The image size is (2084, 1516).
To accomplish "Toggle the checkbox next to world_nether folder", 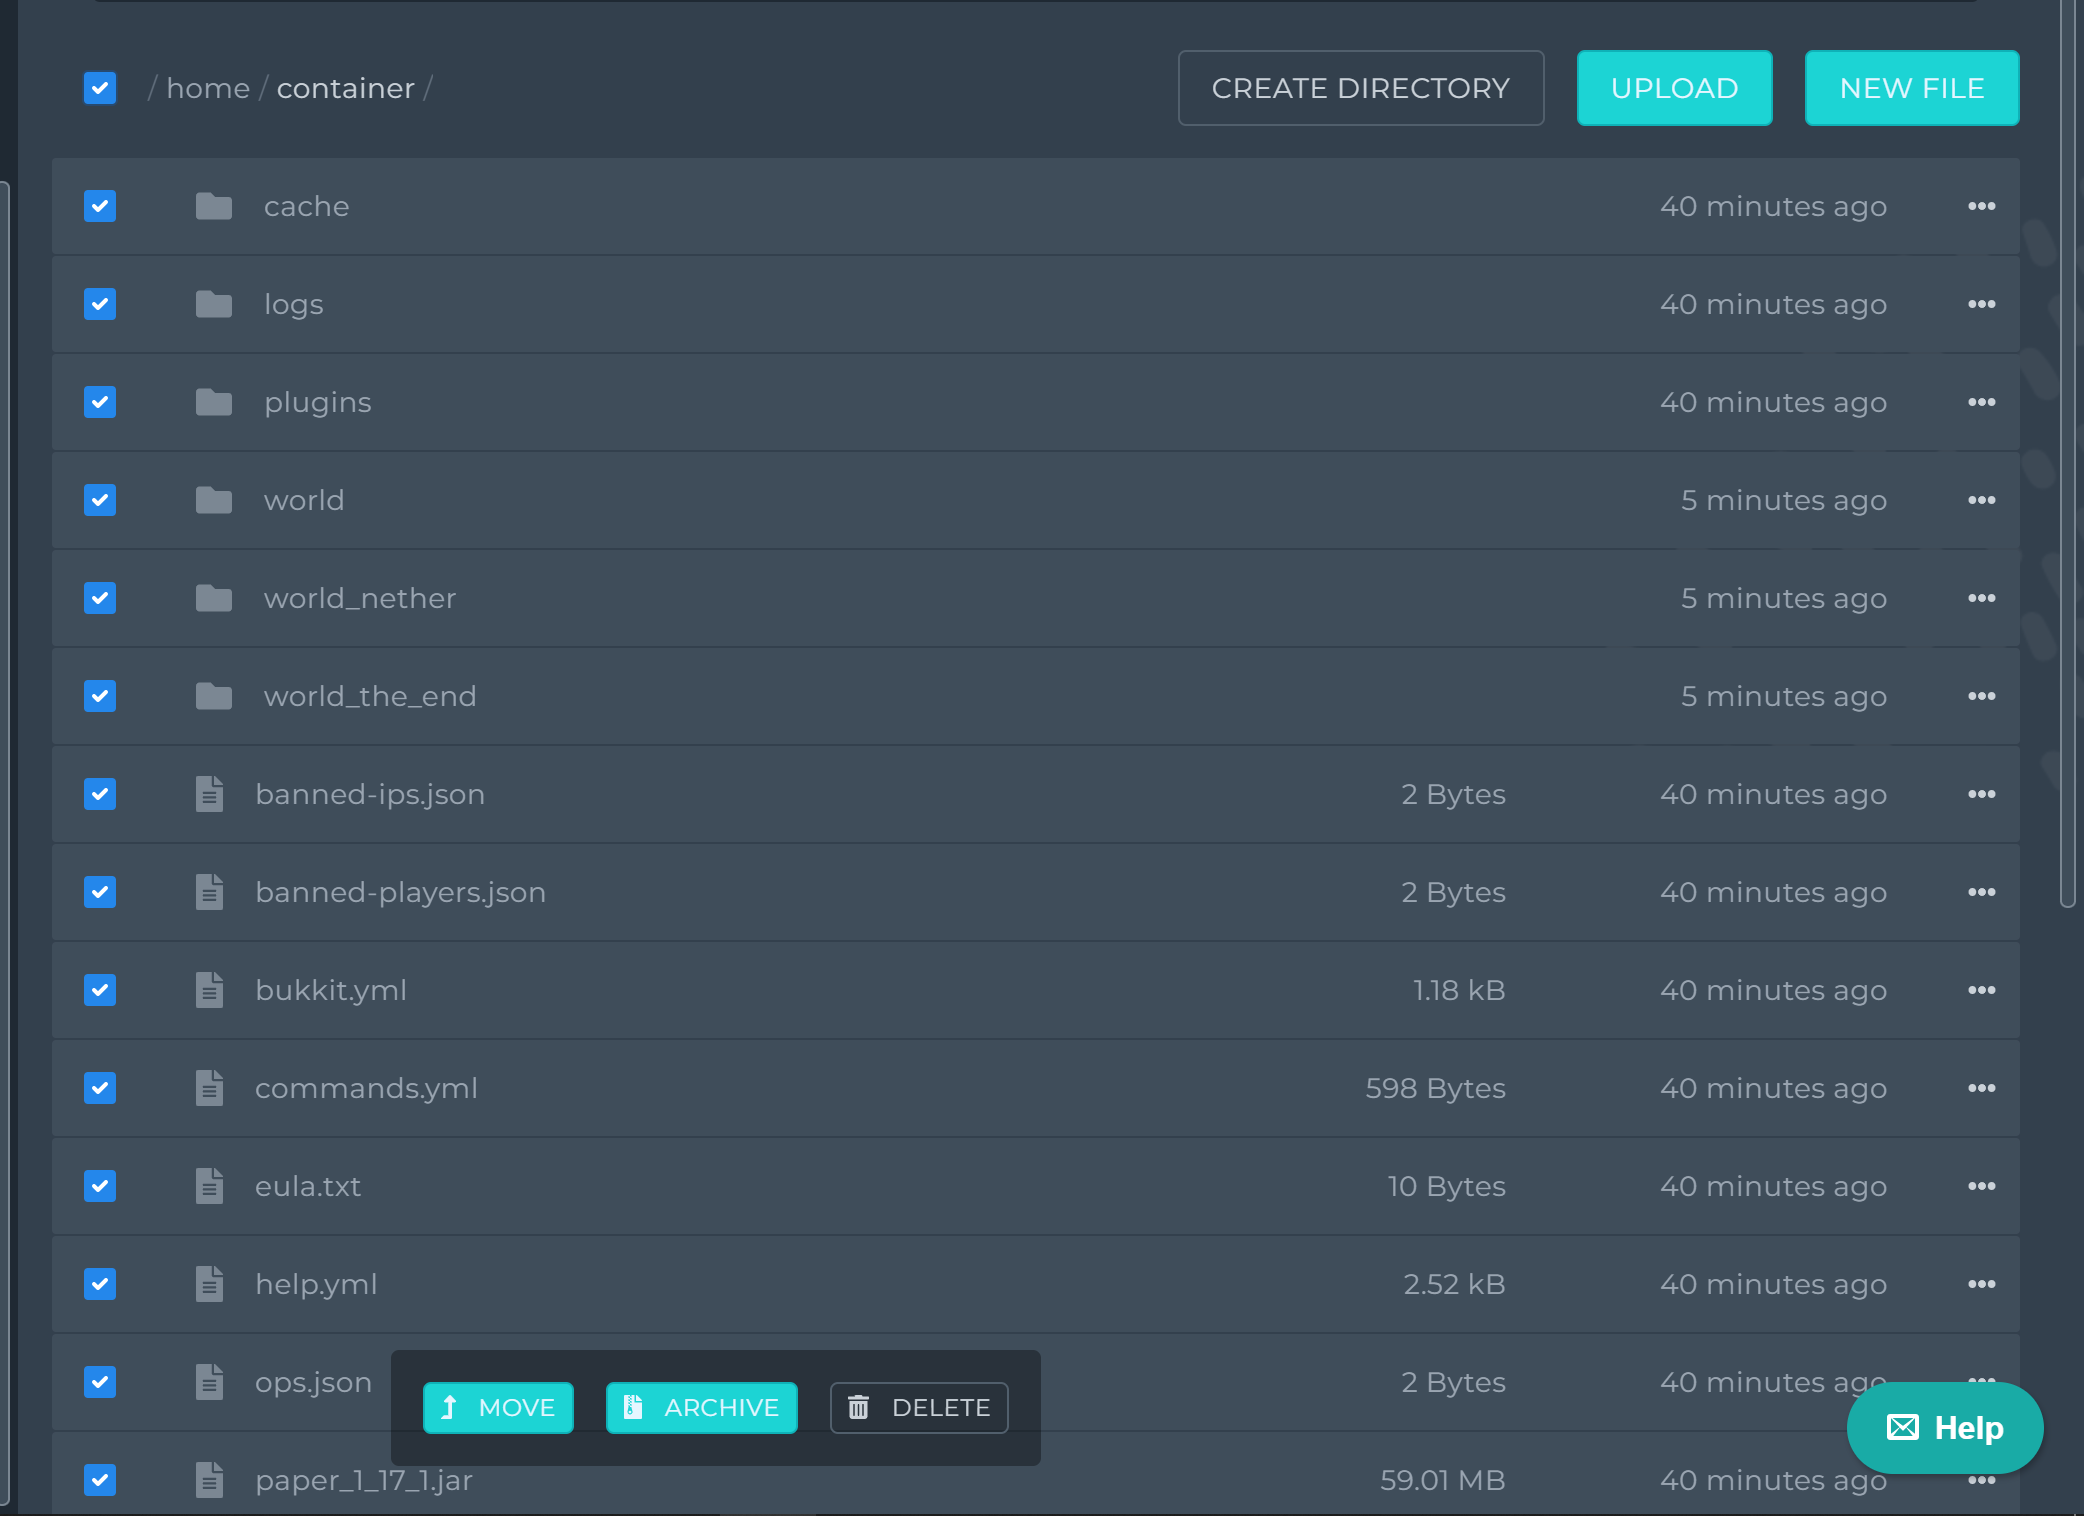I will click(100, 597).
